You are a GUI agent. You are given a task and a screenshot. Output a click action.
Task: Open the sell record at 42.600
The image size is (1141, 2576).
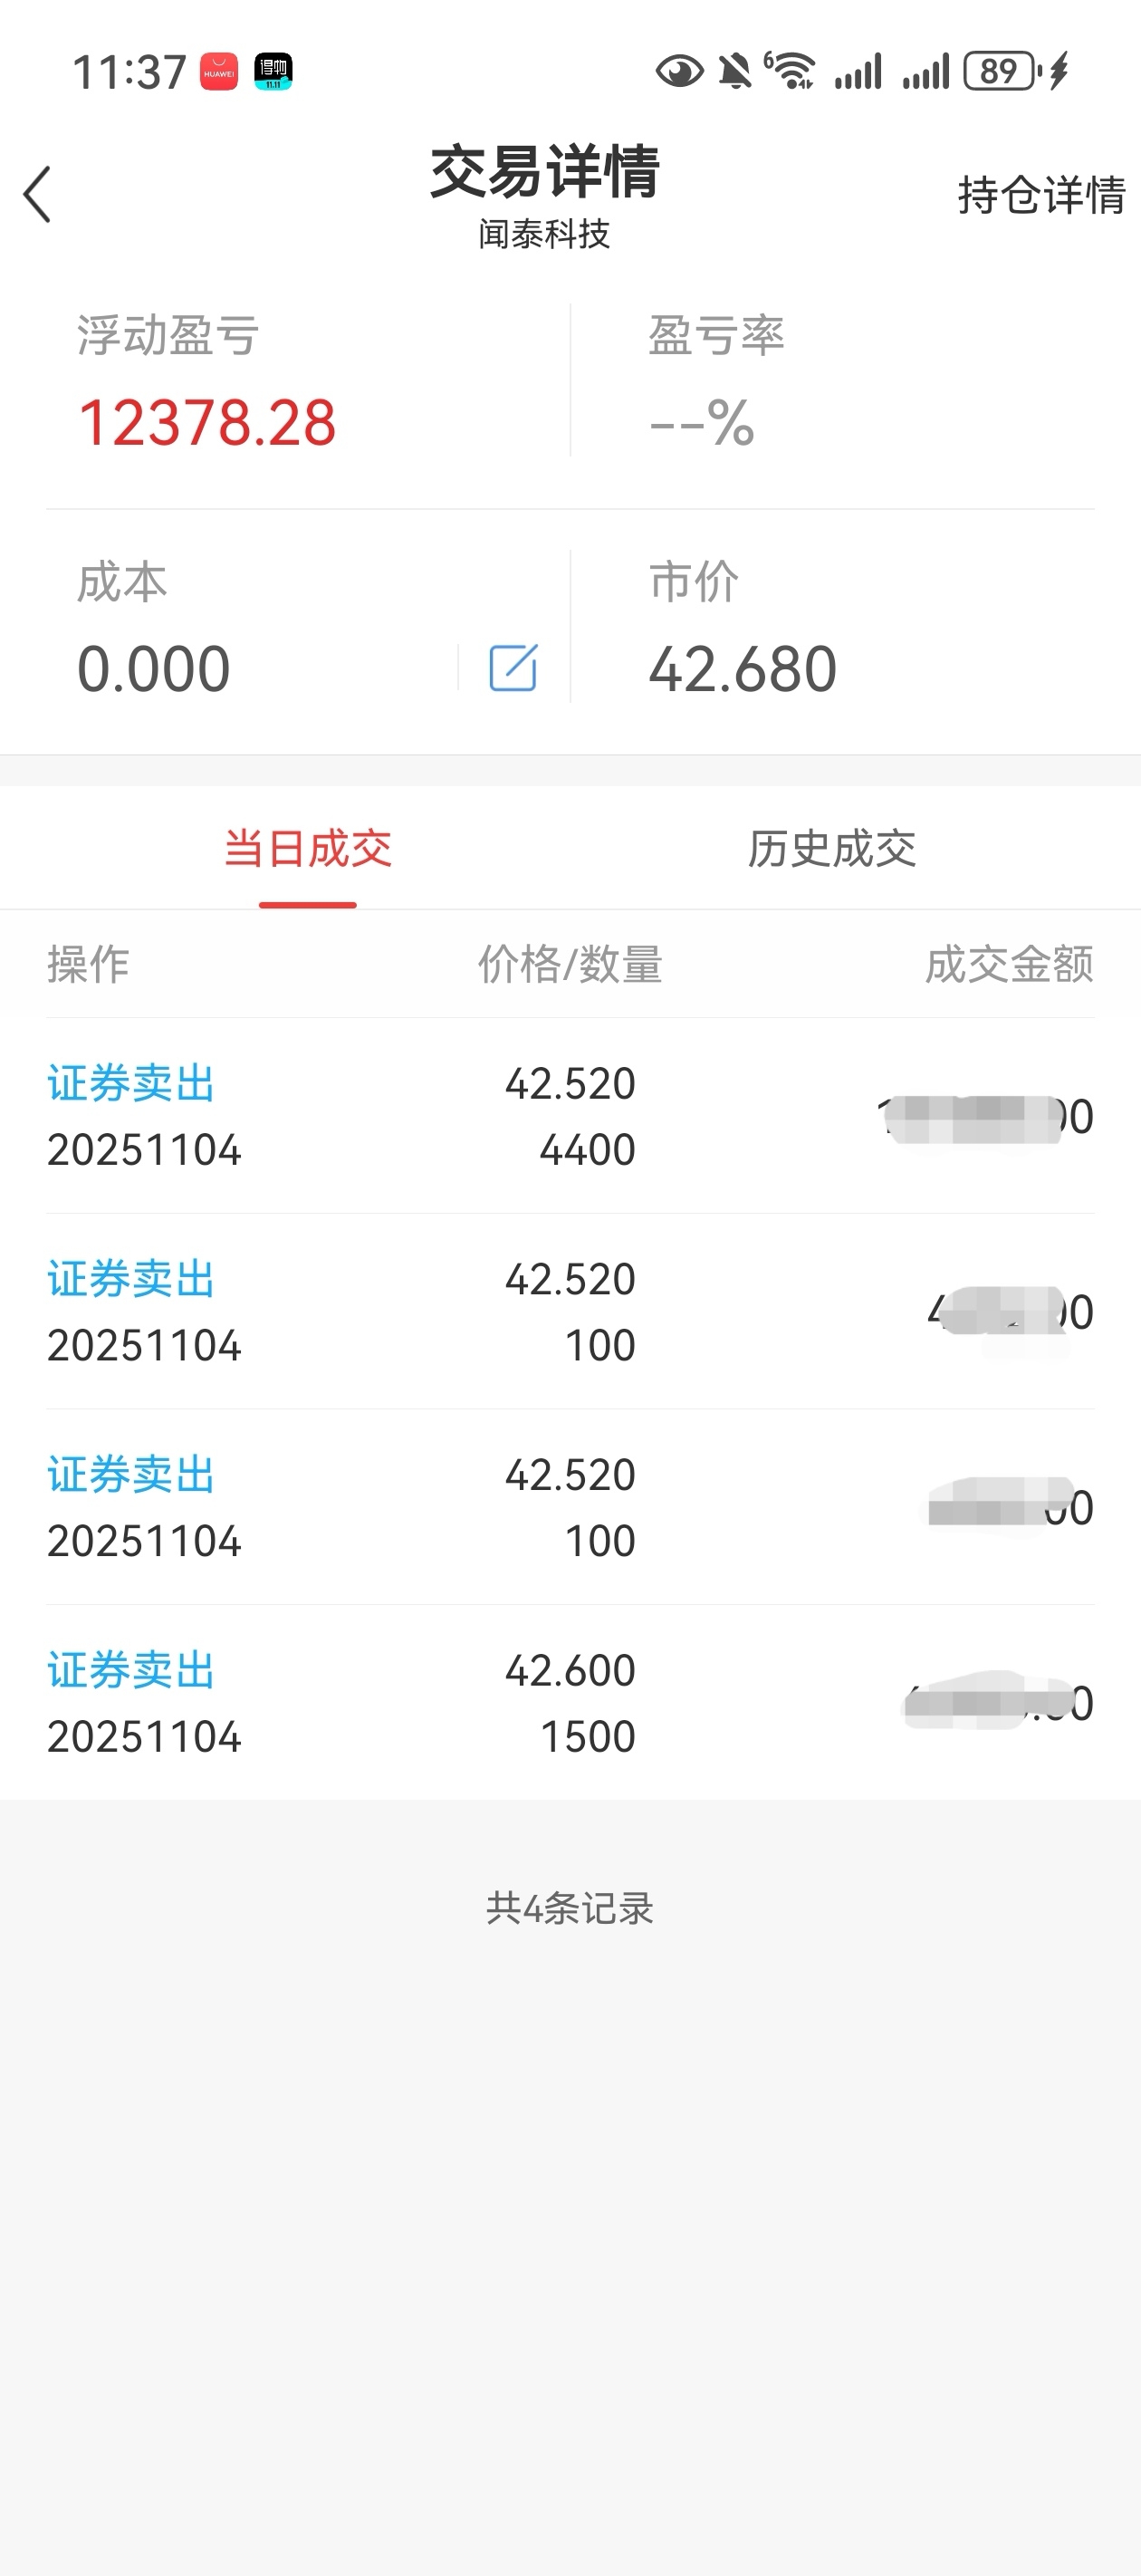(x=570, y=1703)
